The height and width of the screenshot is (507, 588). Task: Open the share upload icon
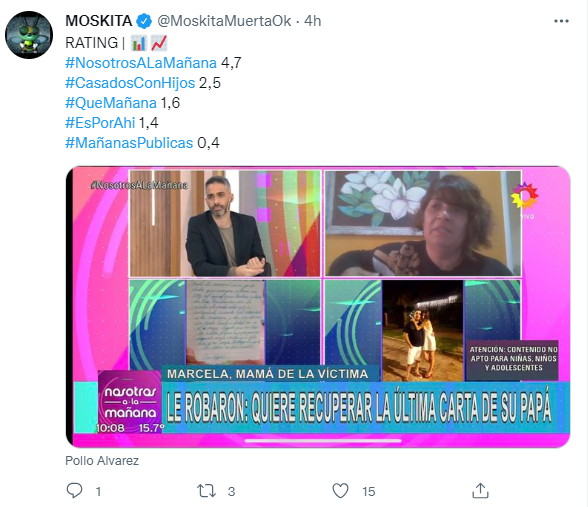click(x=480, y=490)
